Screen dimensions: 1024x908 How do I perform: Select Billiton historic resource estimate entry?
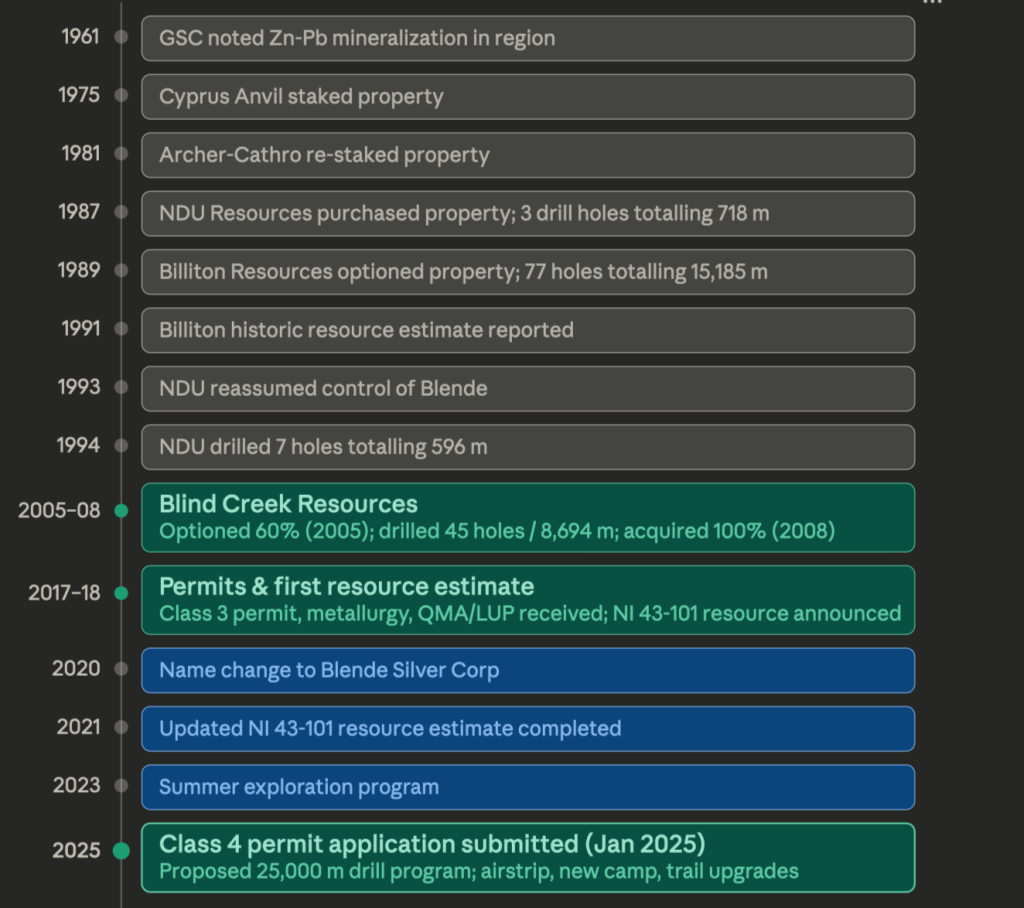coord(528,330)
